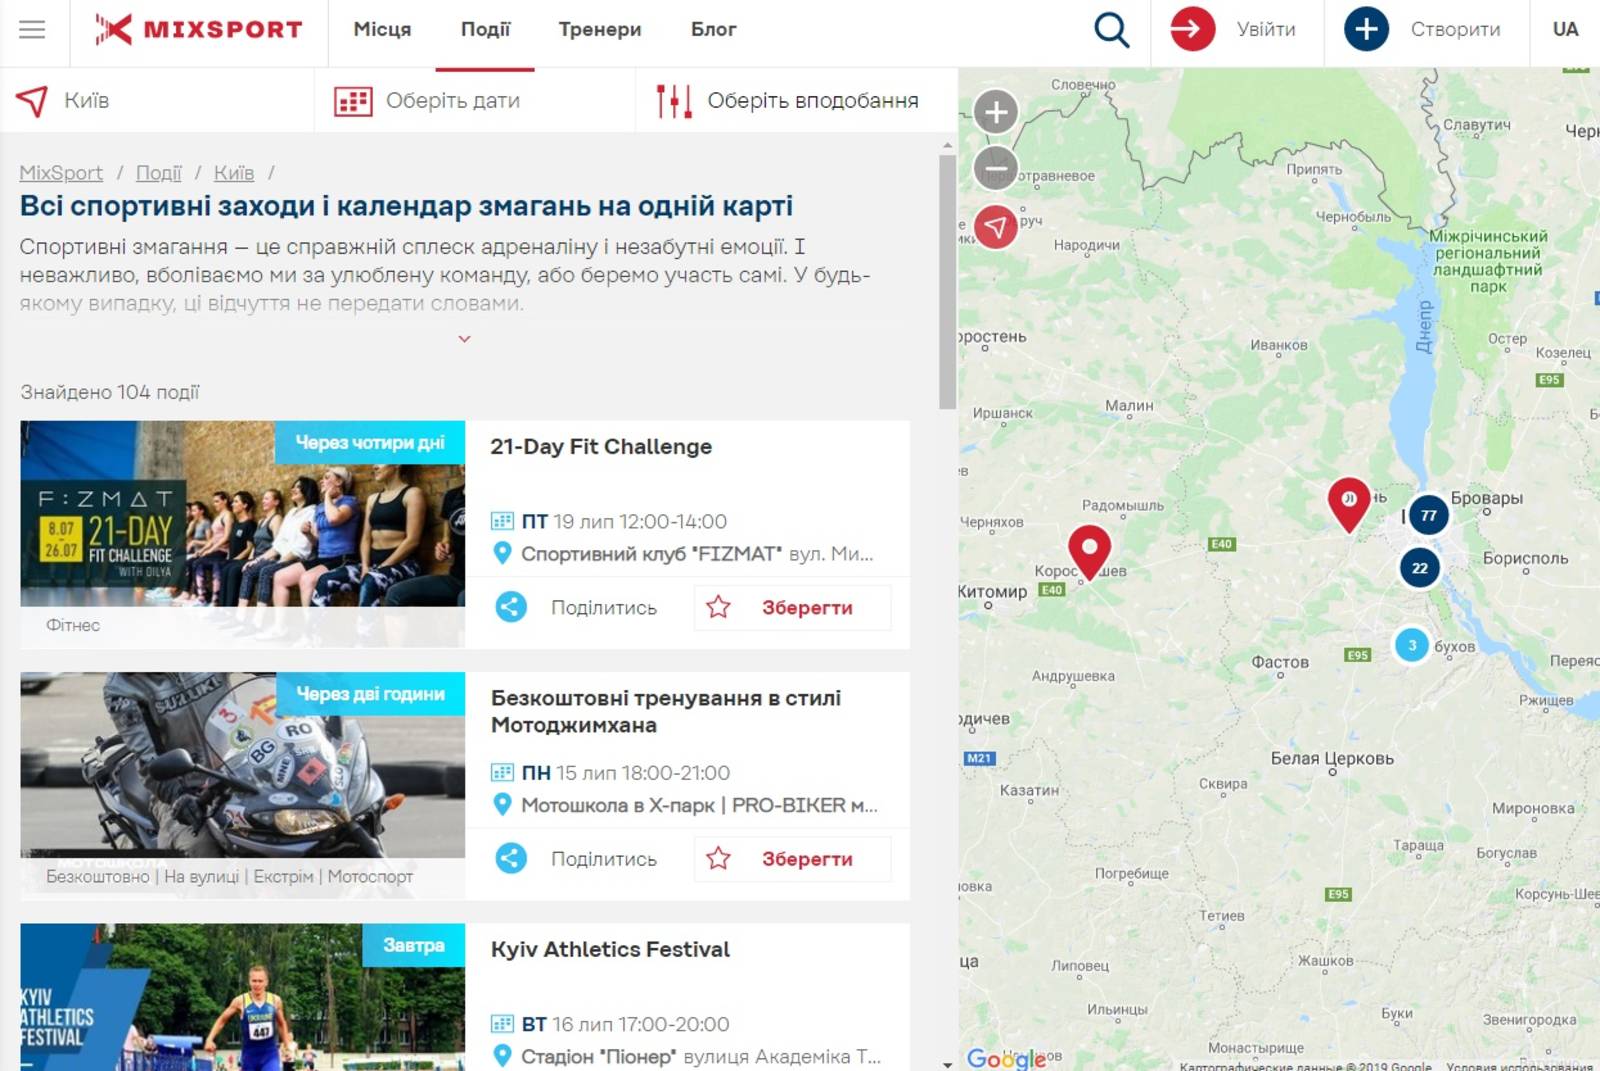The height and width of the screenshot is (1071, 1600).
Task: Open the Оберіть дати date picker
Action: pos(453,101)
